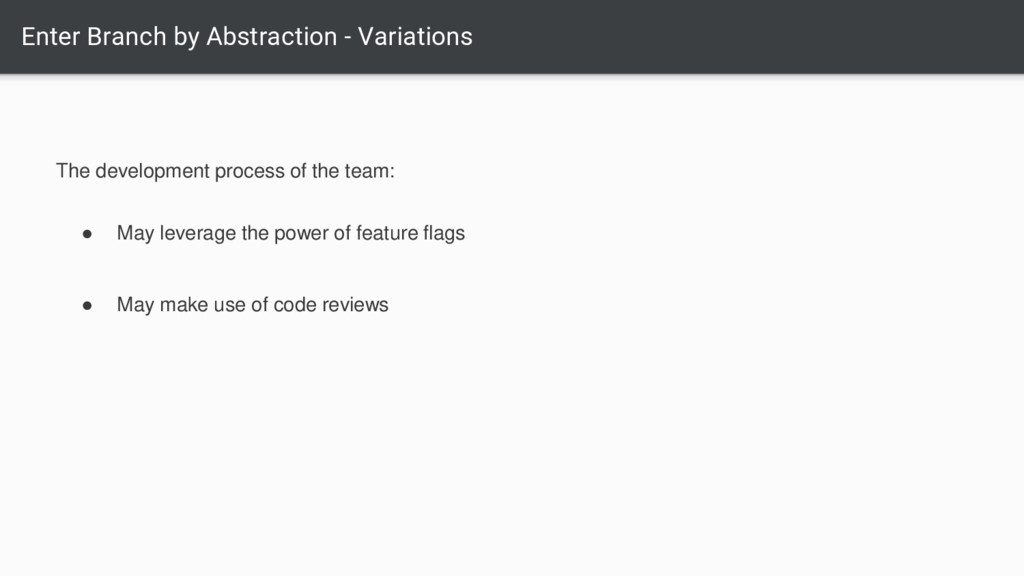Click the words 'feature flags'
Viewport: 1024px width, 576px height.
[x=410, y=233]
